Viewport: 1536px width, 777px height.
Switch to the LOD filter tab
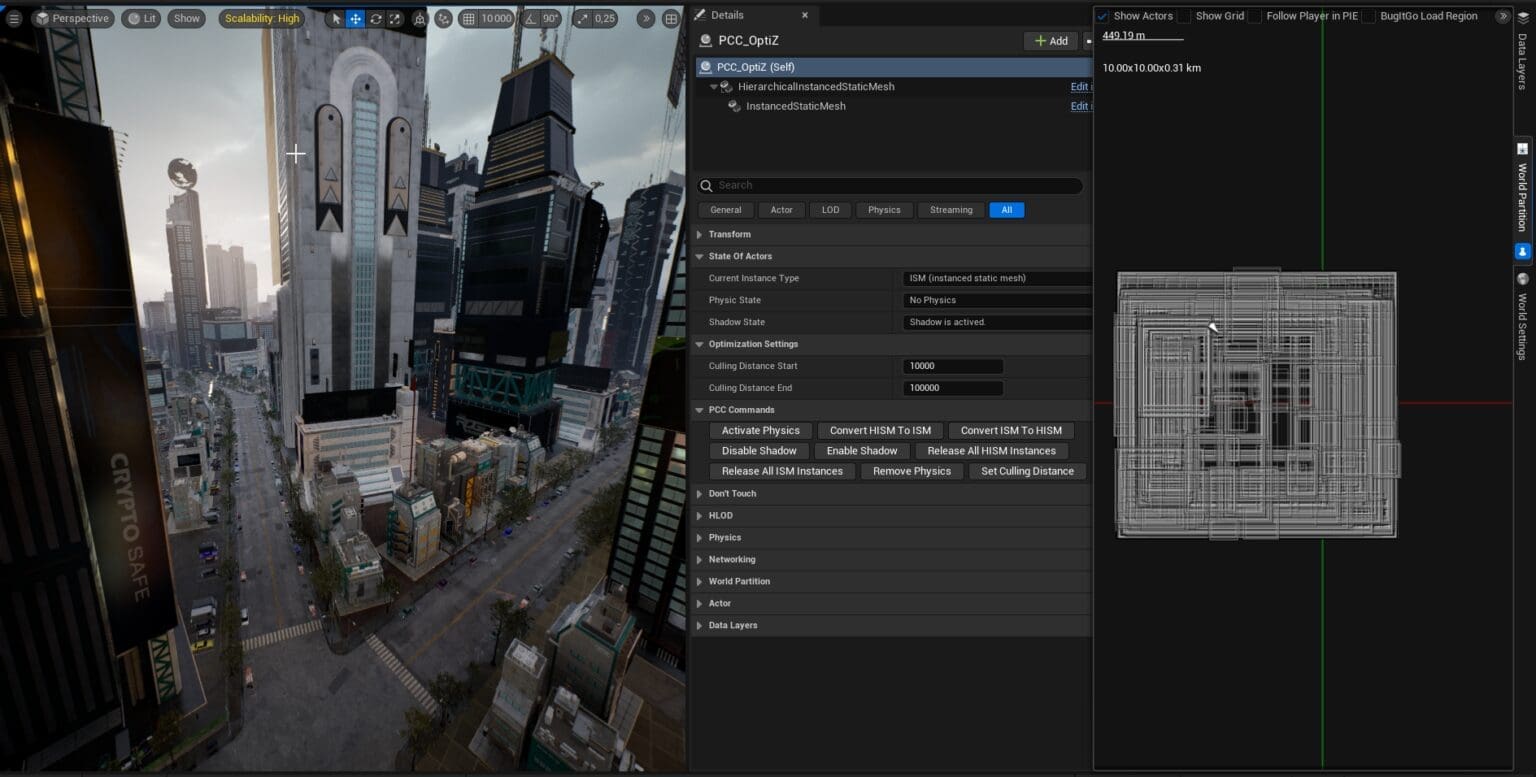tap(830, 210)
